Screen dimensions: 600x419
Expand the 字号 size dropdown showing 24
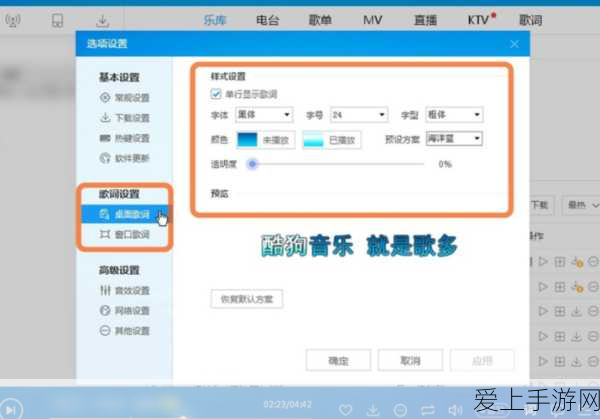point(359,115)
